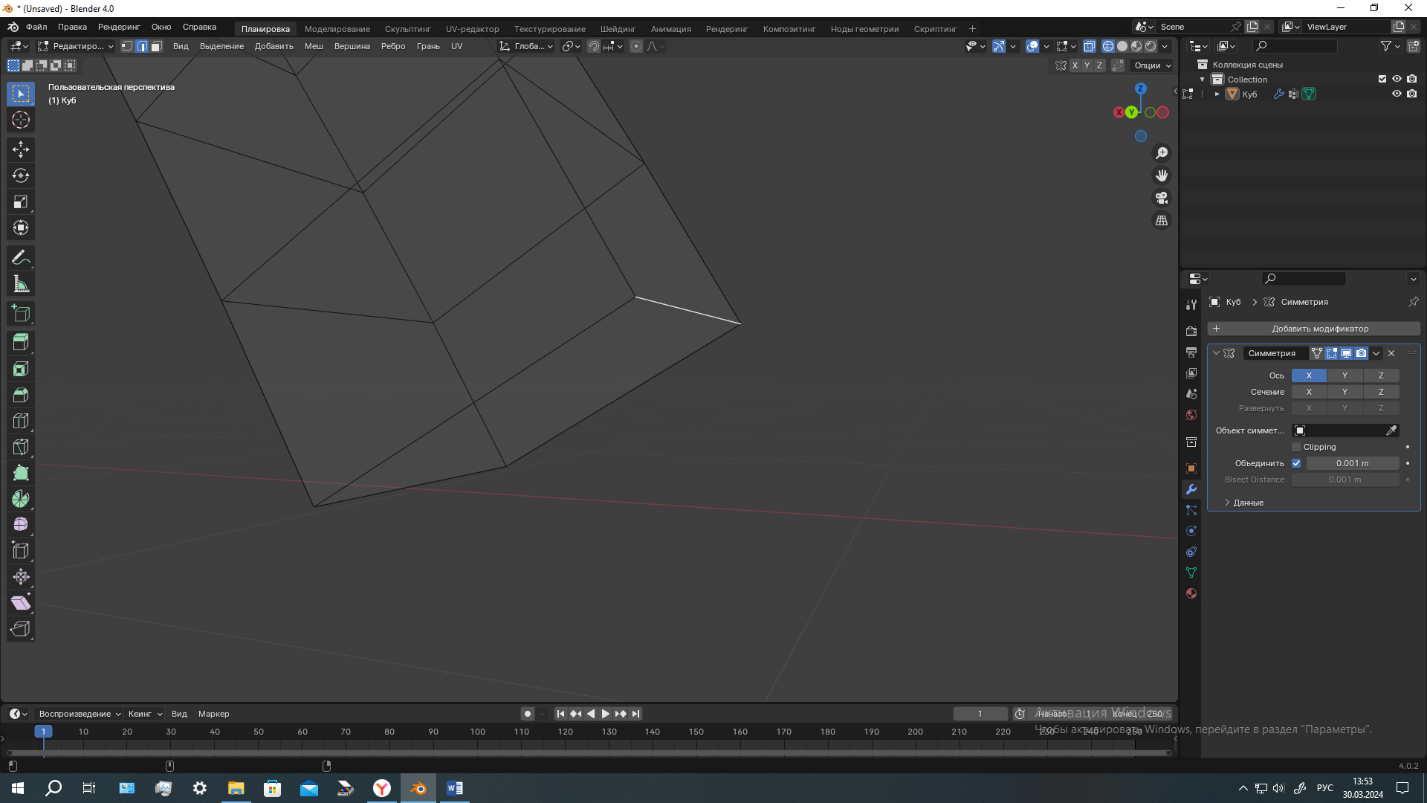1427x803 pixels.
Task: Toggle camera view in the viewport
Action: pos(1162,199)
